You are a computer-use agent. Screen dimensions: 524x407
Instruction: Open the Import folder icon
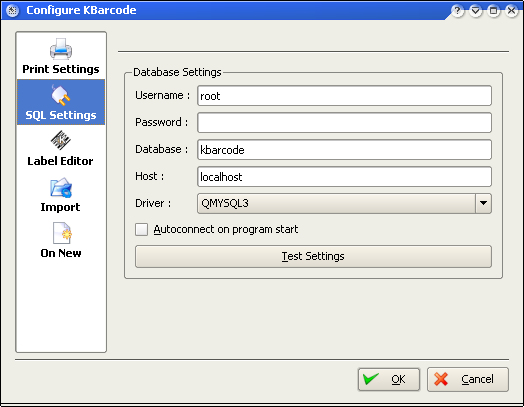point(61,187)
